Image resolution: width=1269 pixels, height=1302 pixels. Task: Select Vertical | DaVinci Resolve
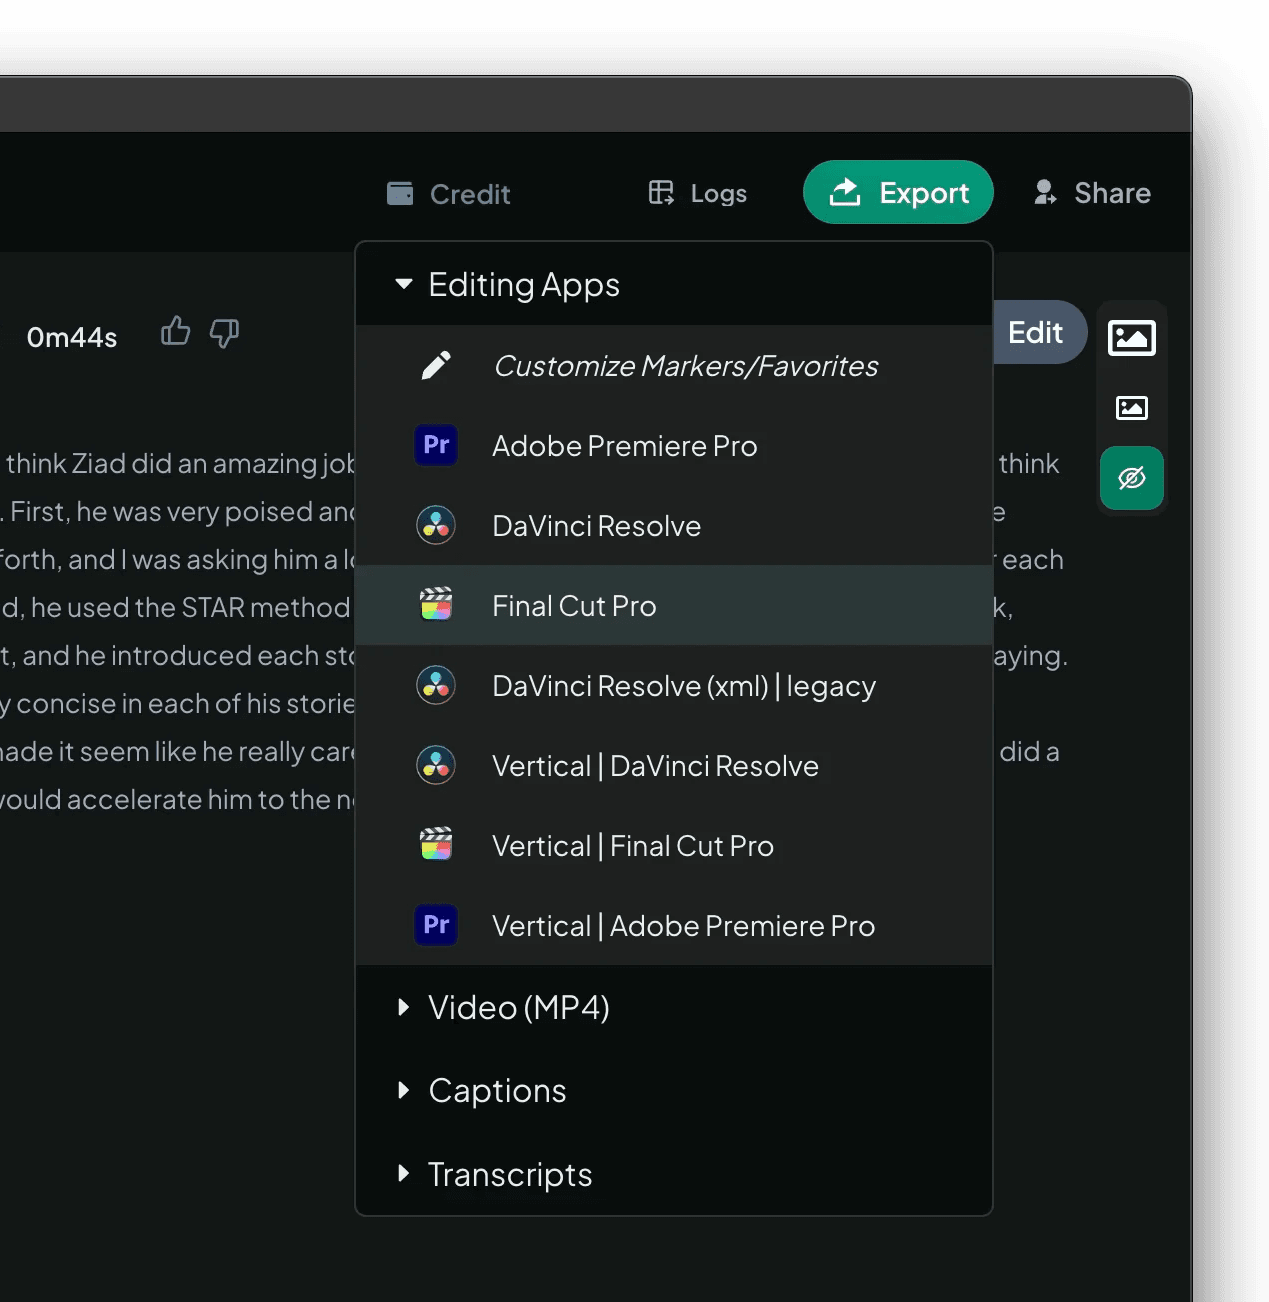click(x=674, y=765)
